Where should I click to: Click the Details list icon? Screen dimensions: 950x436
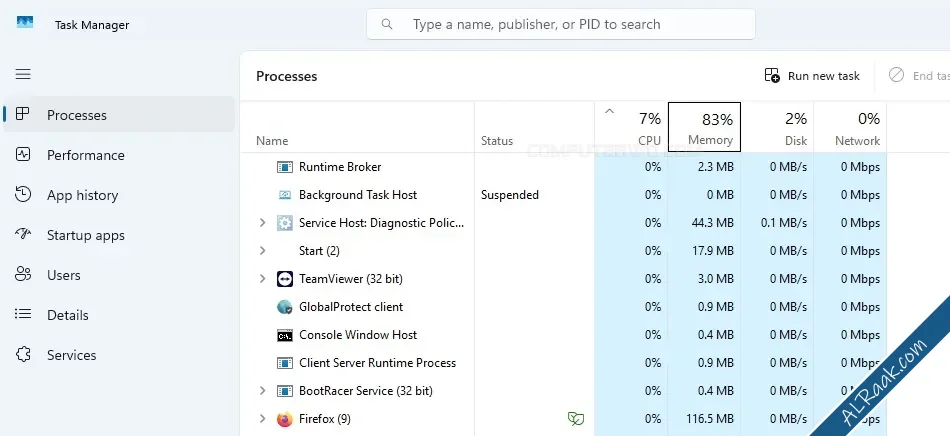point(23,314)
